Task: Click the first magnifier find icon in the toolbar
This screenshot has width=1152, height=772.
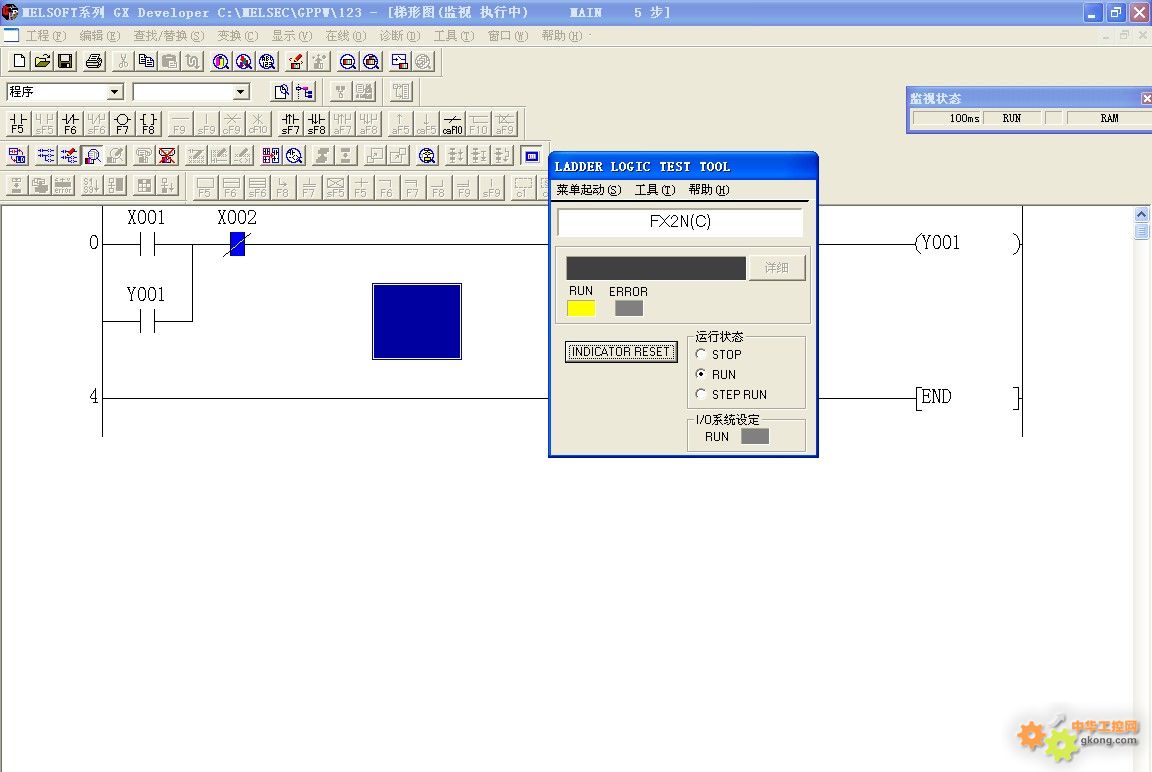Action: point(220,62)
